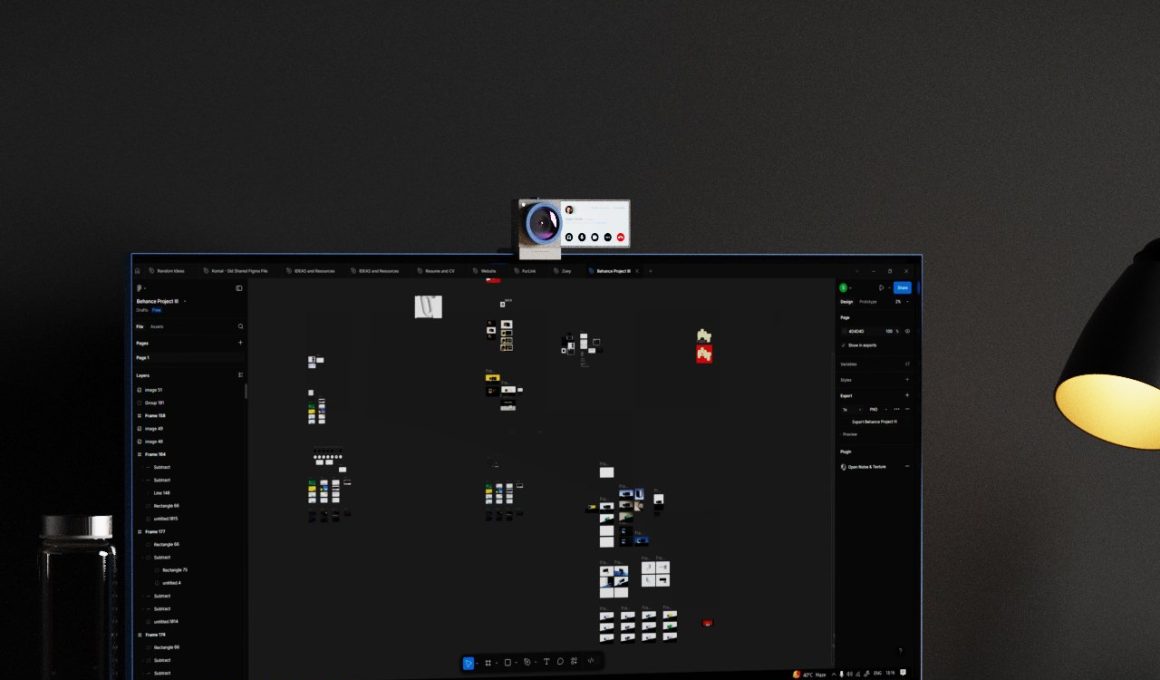This screenshot has width=1160, height=680.
Task: Toggle Show in exports checkbox
Action: click(x=844, y=345)
